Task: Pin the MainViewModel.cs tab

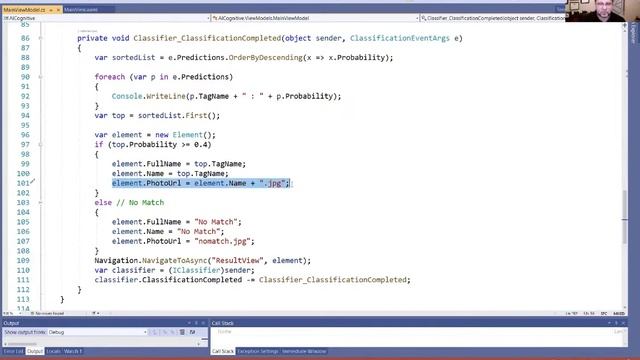Action: click(x=51, y=9)
